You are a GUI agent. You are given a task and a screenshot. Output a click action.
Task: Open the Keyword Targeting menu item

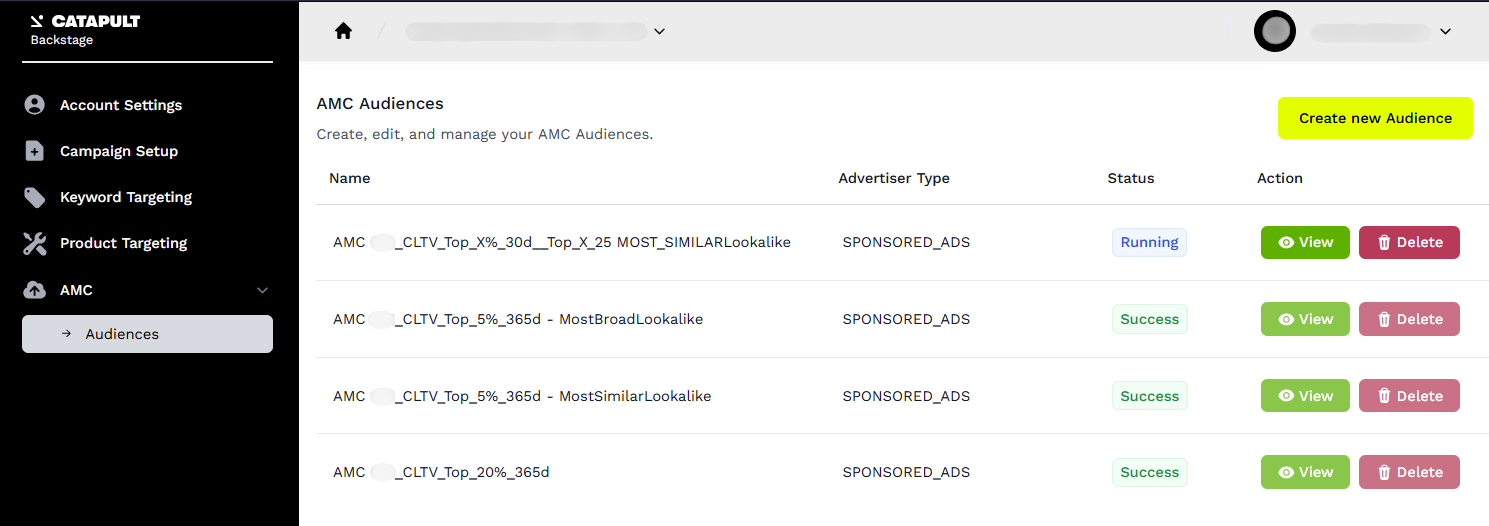tap(126, 197)
